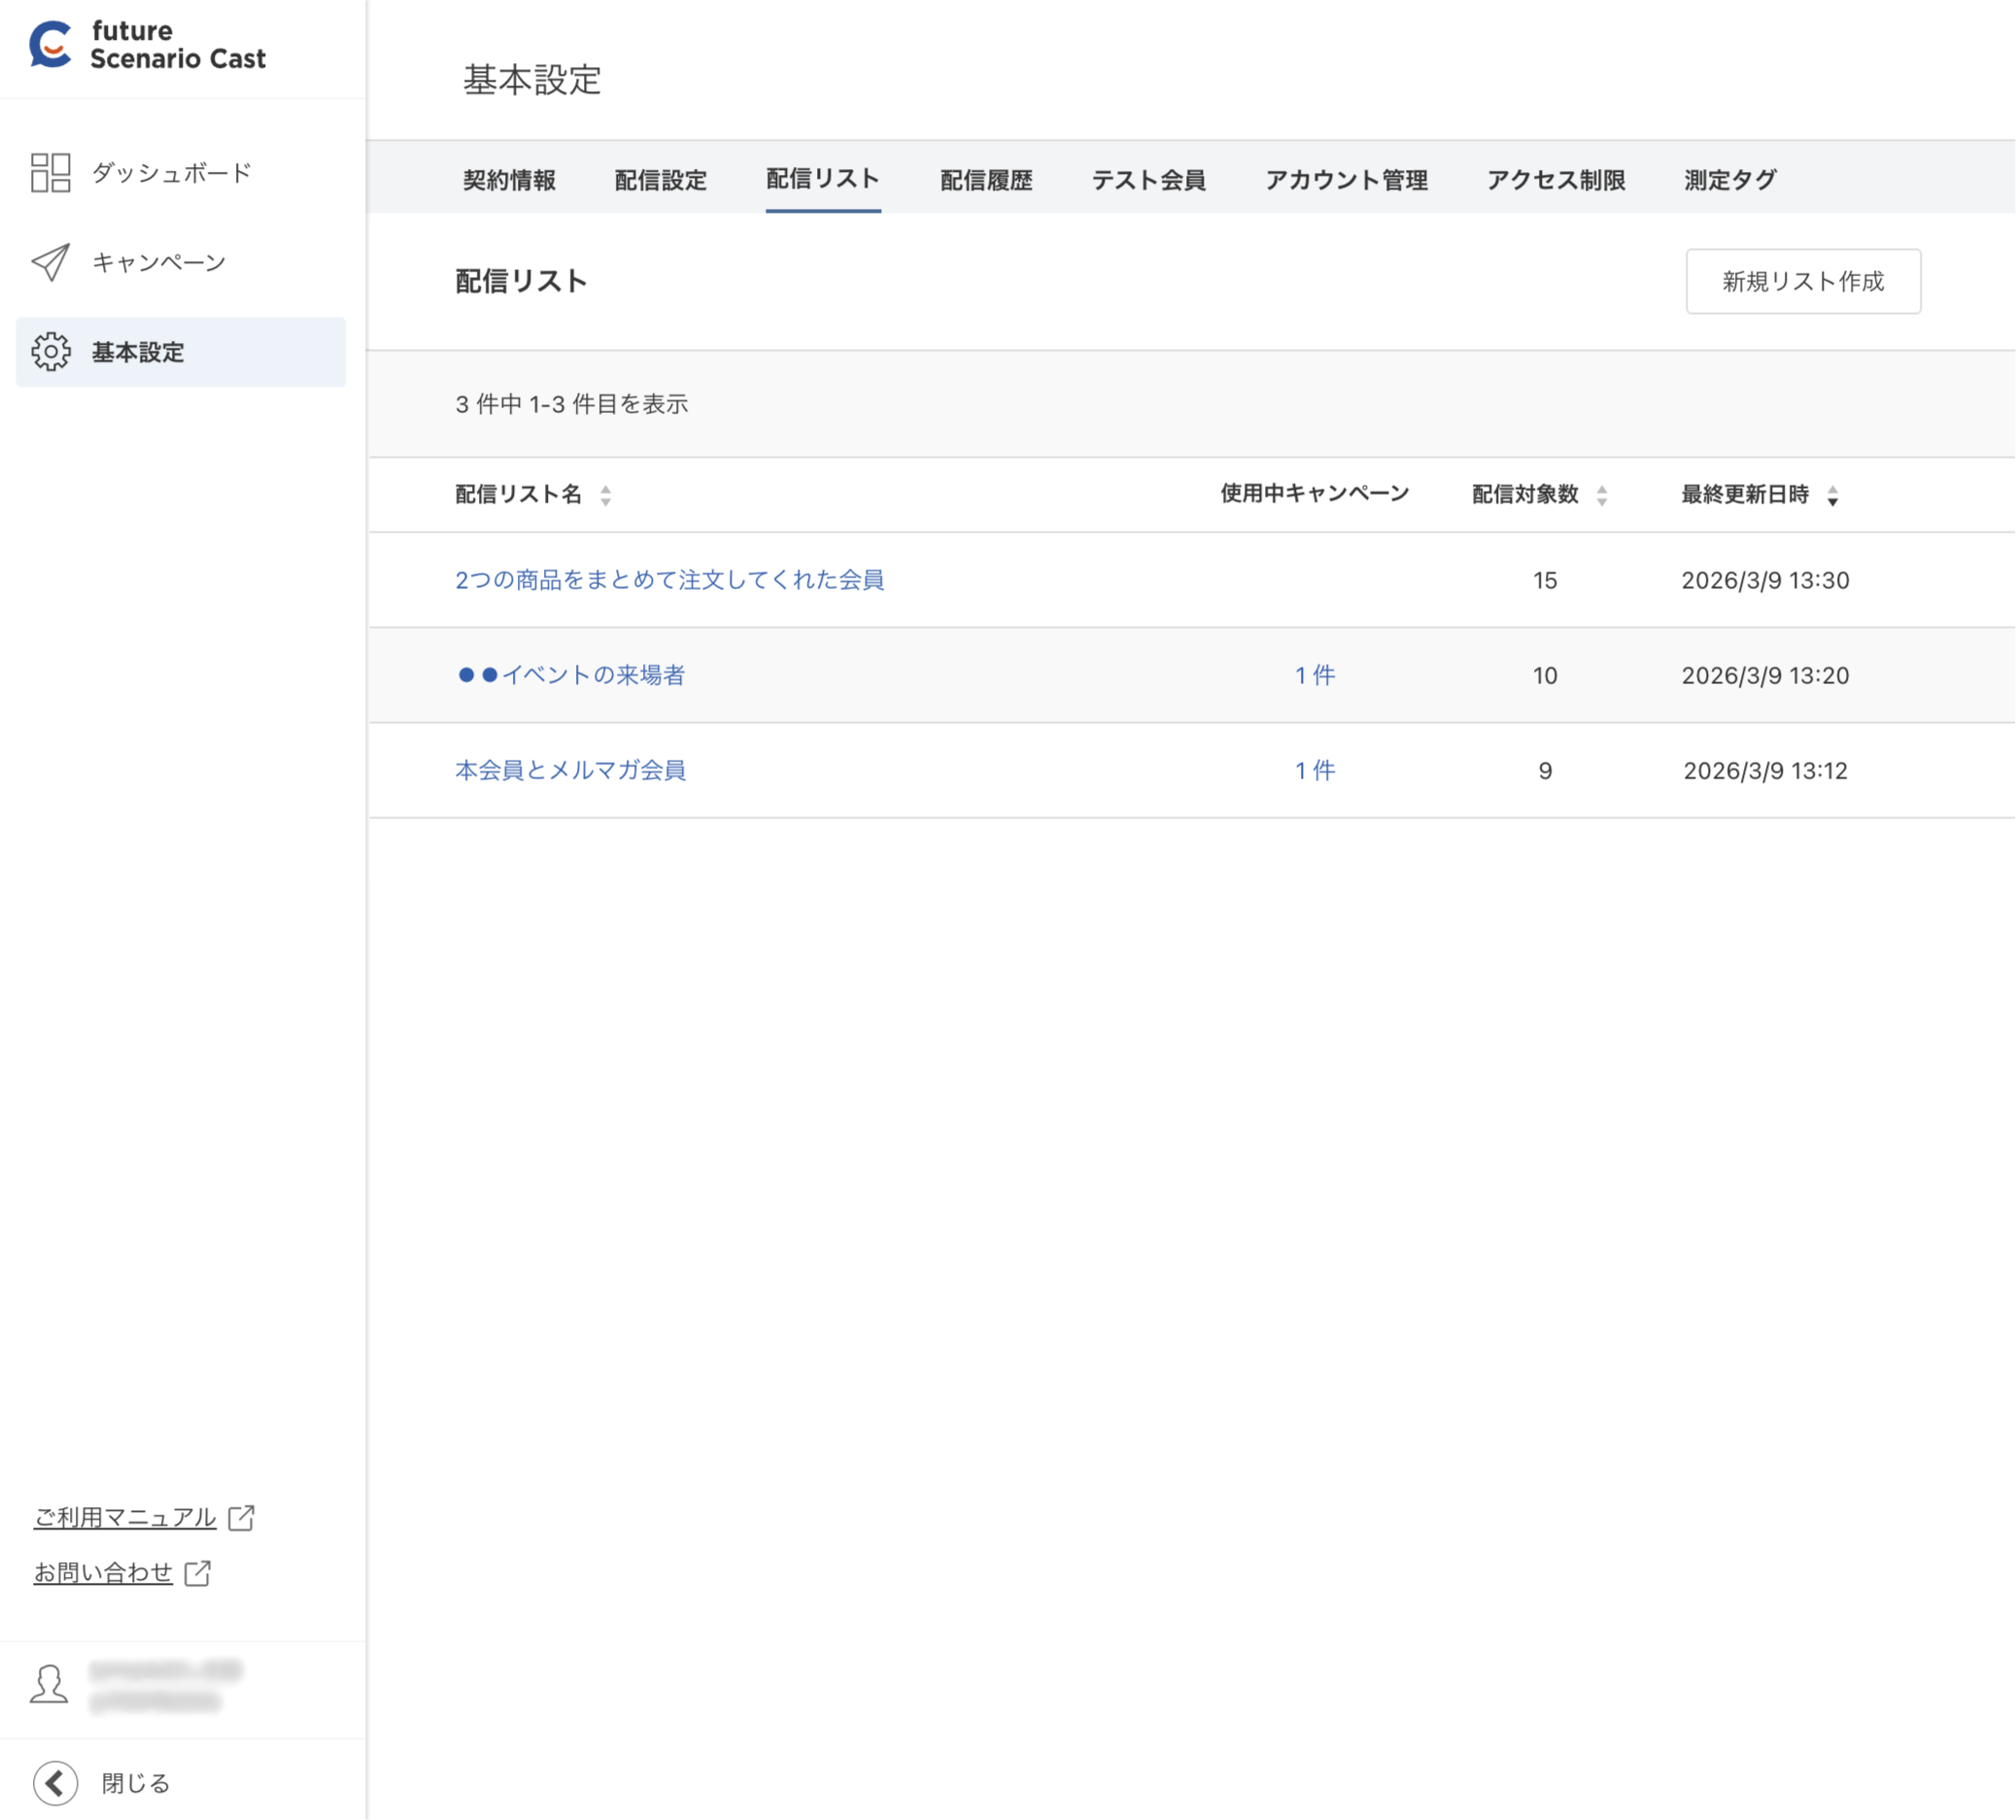Sort by the 配信対象数 column arrows
The height and width of the screenshot is (1820, 2016).
coord(1601,495)
